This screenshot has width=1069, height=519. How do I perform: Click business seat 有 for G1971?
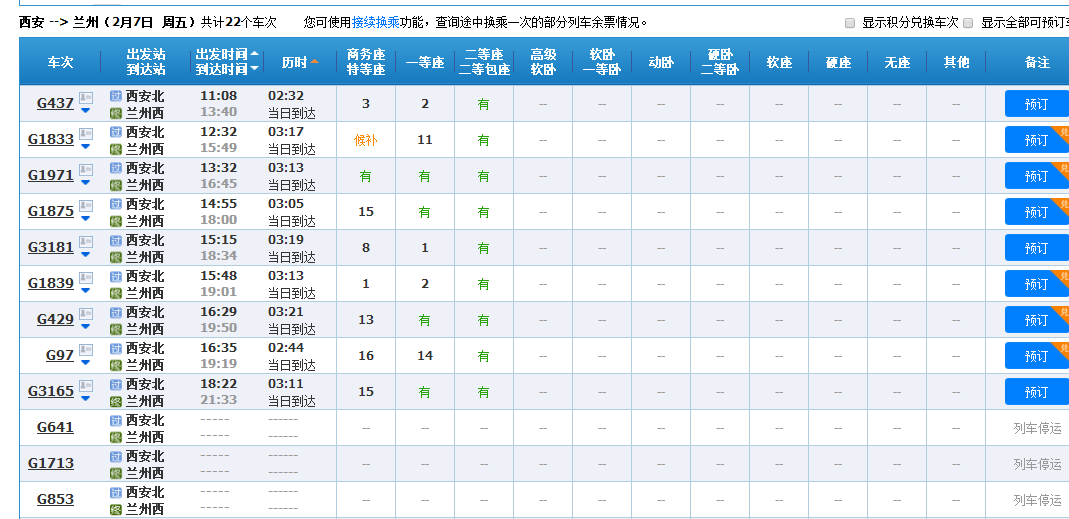pos(366,176)
